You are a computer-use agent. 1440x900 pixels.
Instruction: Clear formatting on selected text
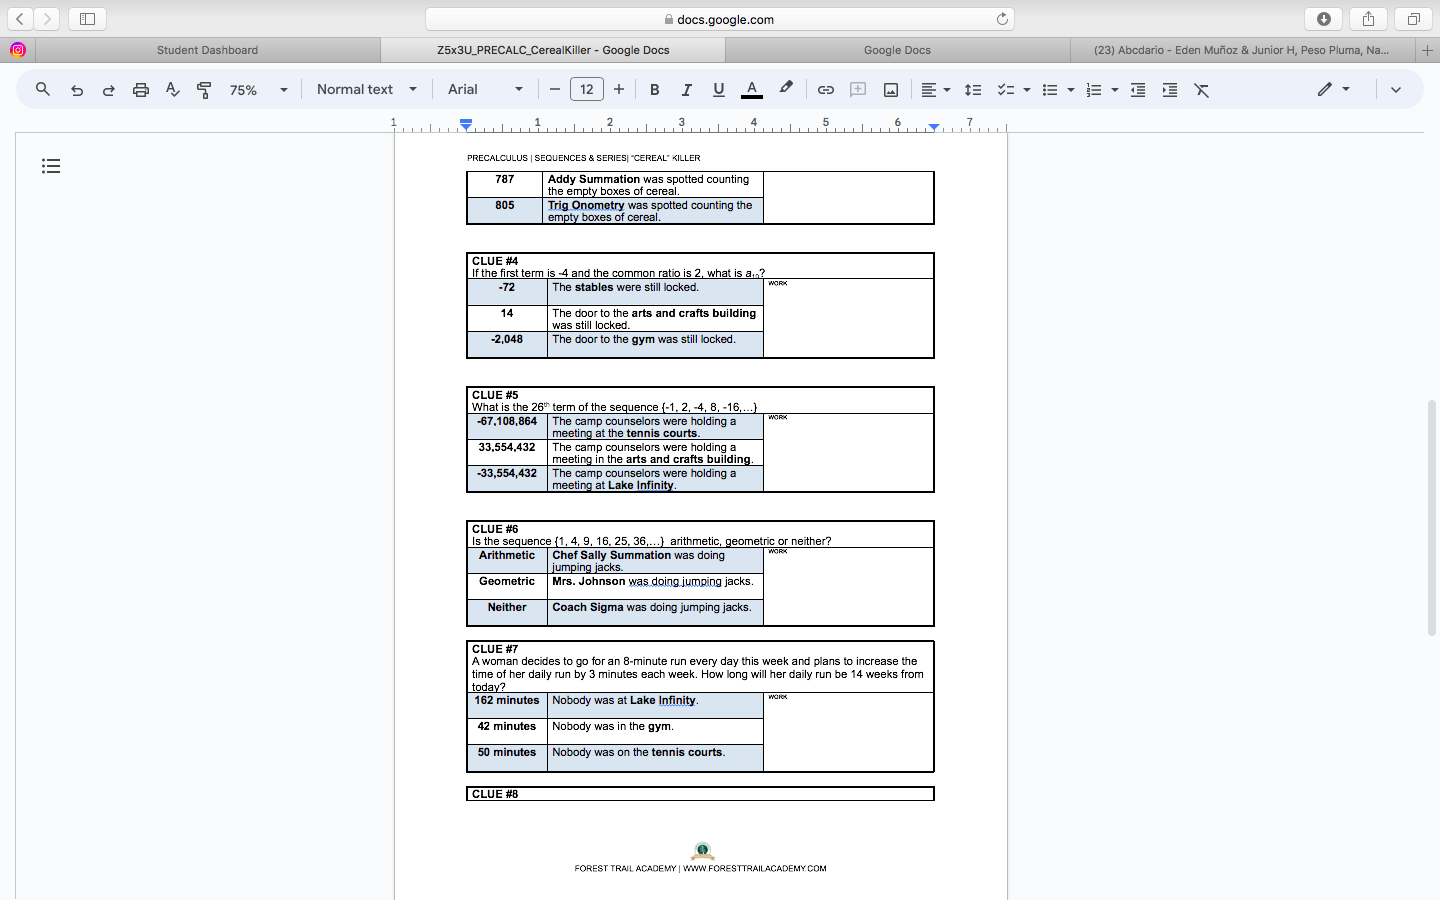(1201, 89)
